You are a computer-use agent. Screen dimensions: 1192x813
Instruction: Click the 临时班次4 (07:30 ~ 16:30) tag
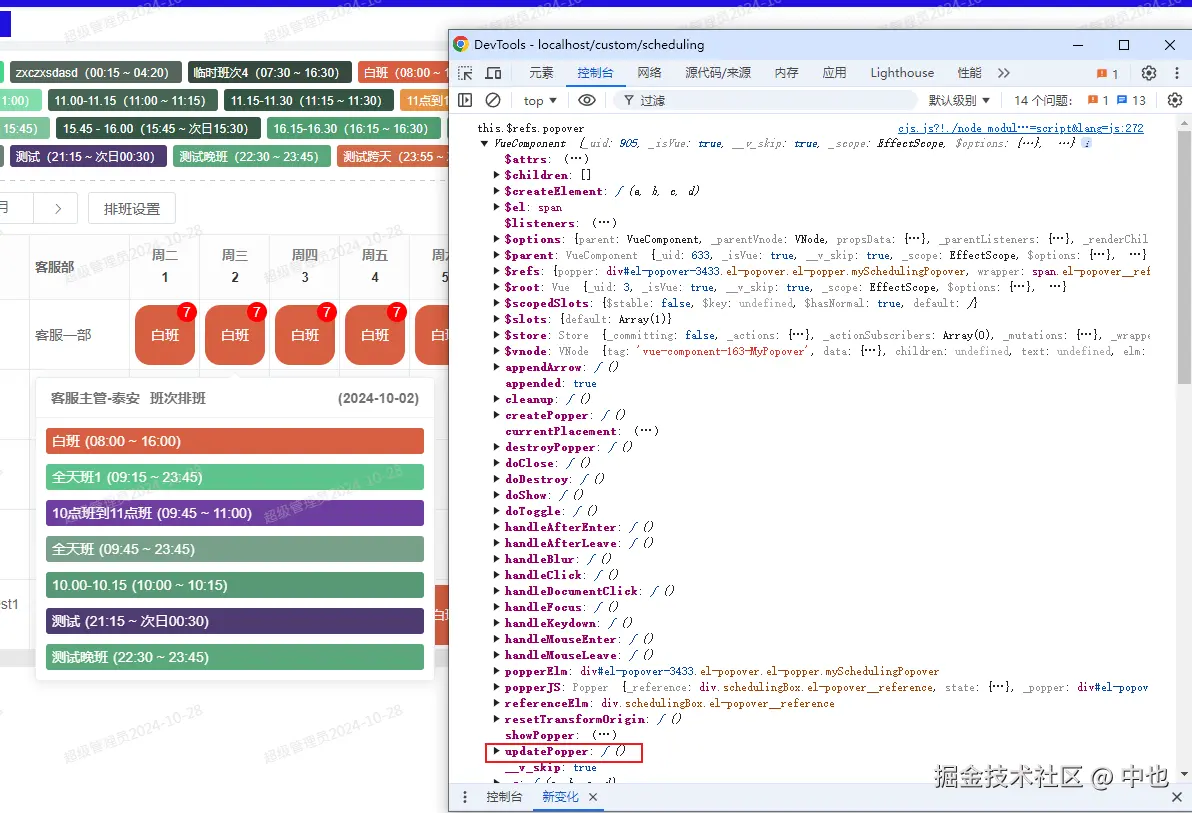[269, 73]
